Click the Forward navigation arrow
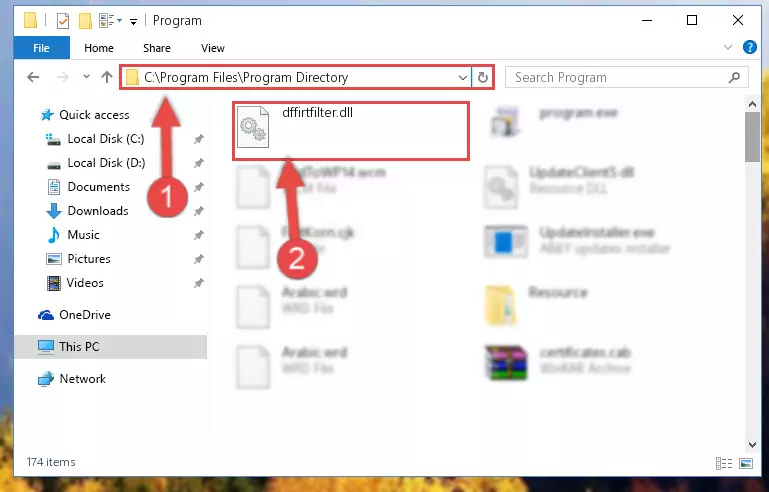Viewport: 769px width, 492px height. point(62,77)
